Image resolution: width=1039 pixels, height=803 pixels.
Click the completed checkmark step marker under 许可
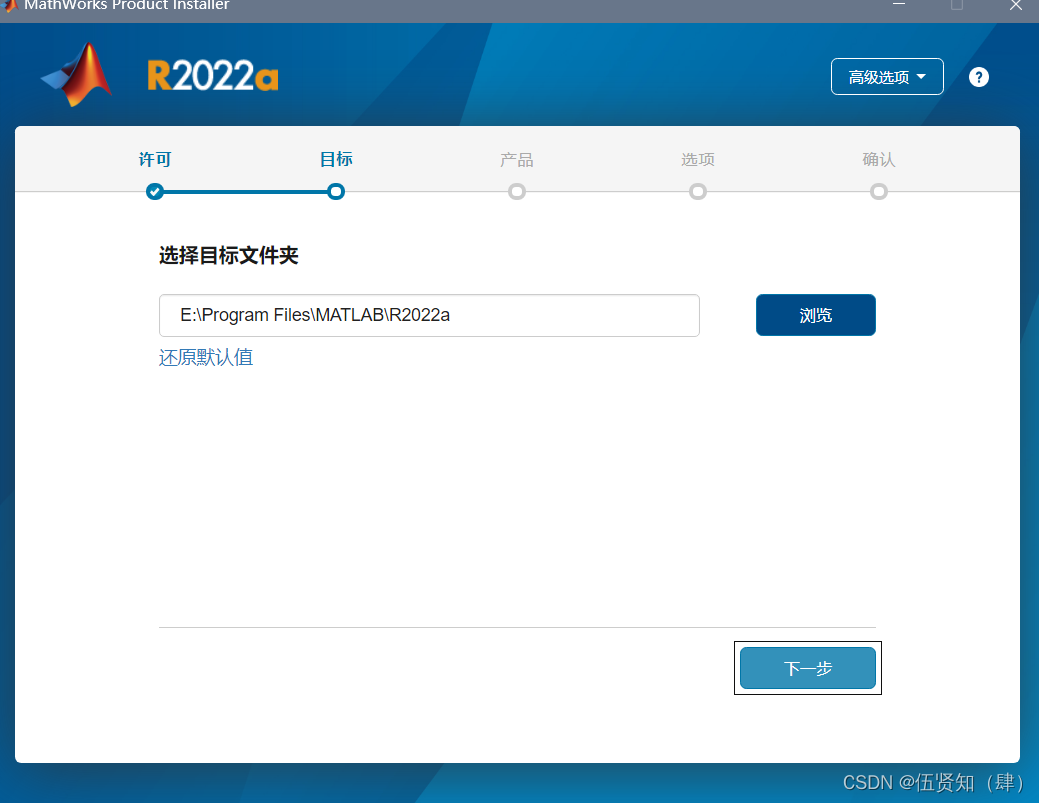(x=155, y=192)
